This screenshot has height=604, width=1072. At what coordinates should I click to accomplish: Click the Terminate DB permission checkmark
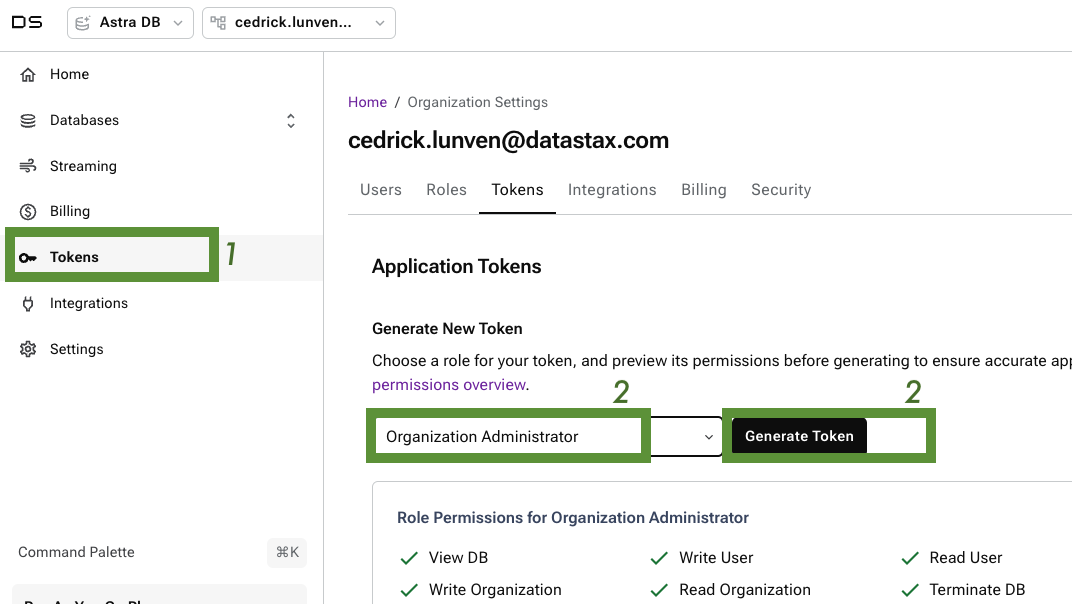(x=910, y=590)
